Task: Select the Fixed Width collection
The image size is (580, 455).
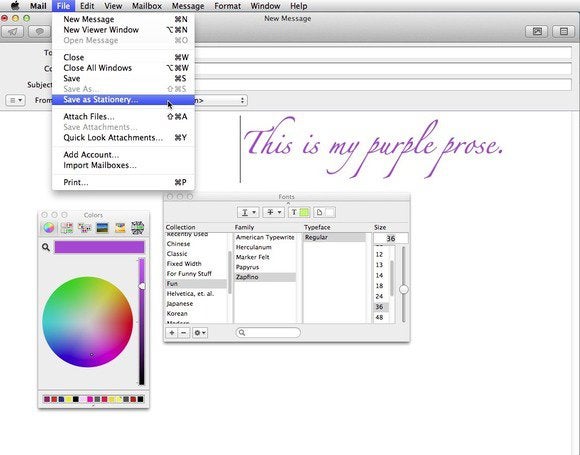Action: (x=196, y=264)
